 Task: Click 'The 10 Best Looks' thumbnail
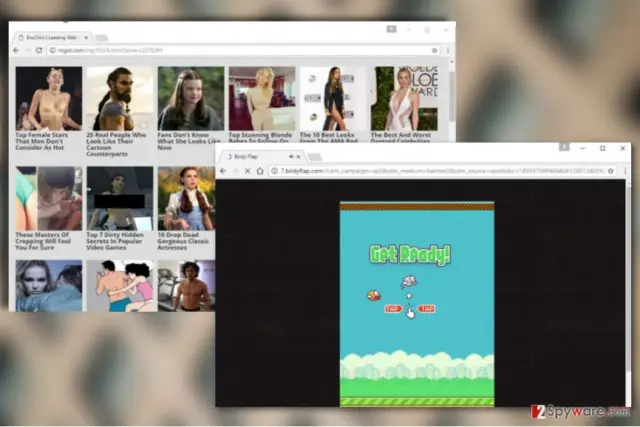pos(333,98)
